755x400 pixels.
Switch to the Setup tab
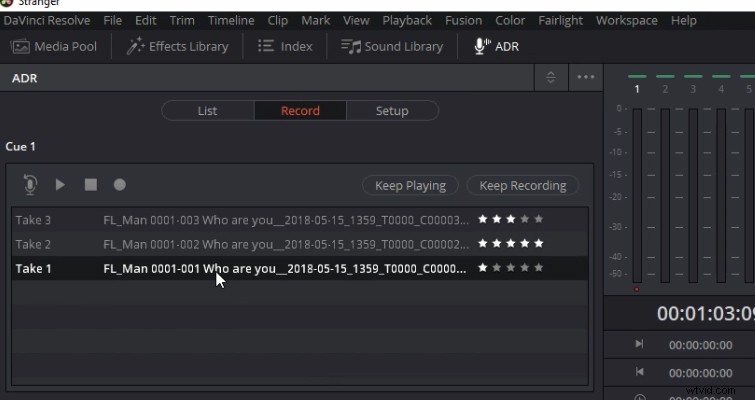coord(392,111)
